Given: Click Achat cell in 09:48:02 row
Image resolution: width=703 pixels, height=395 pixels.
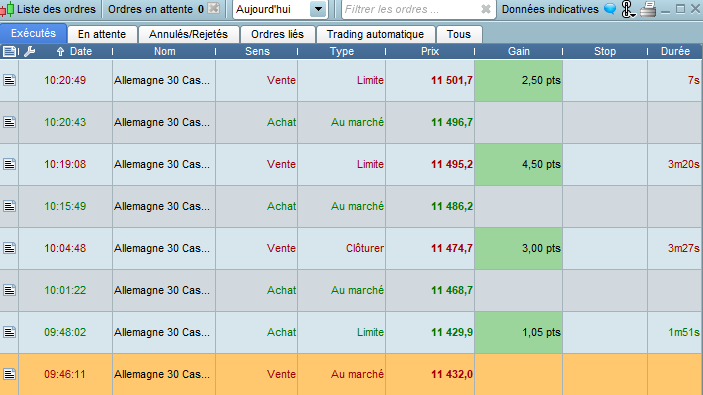Looking at the screenshot, I should tap(256, 332).
